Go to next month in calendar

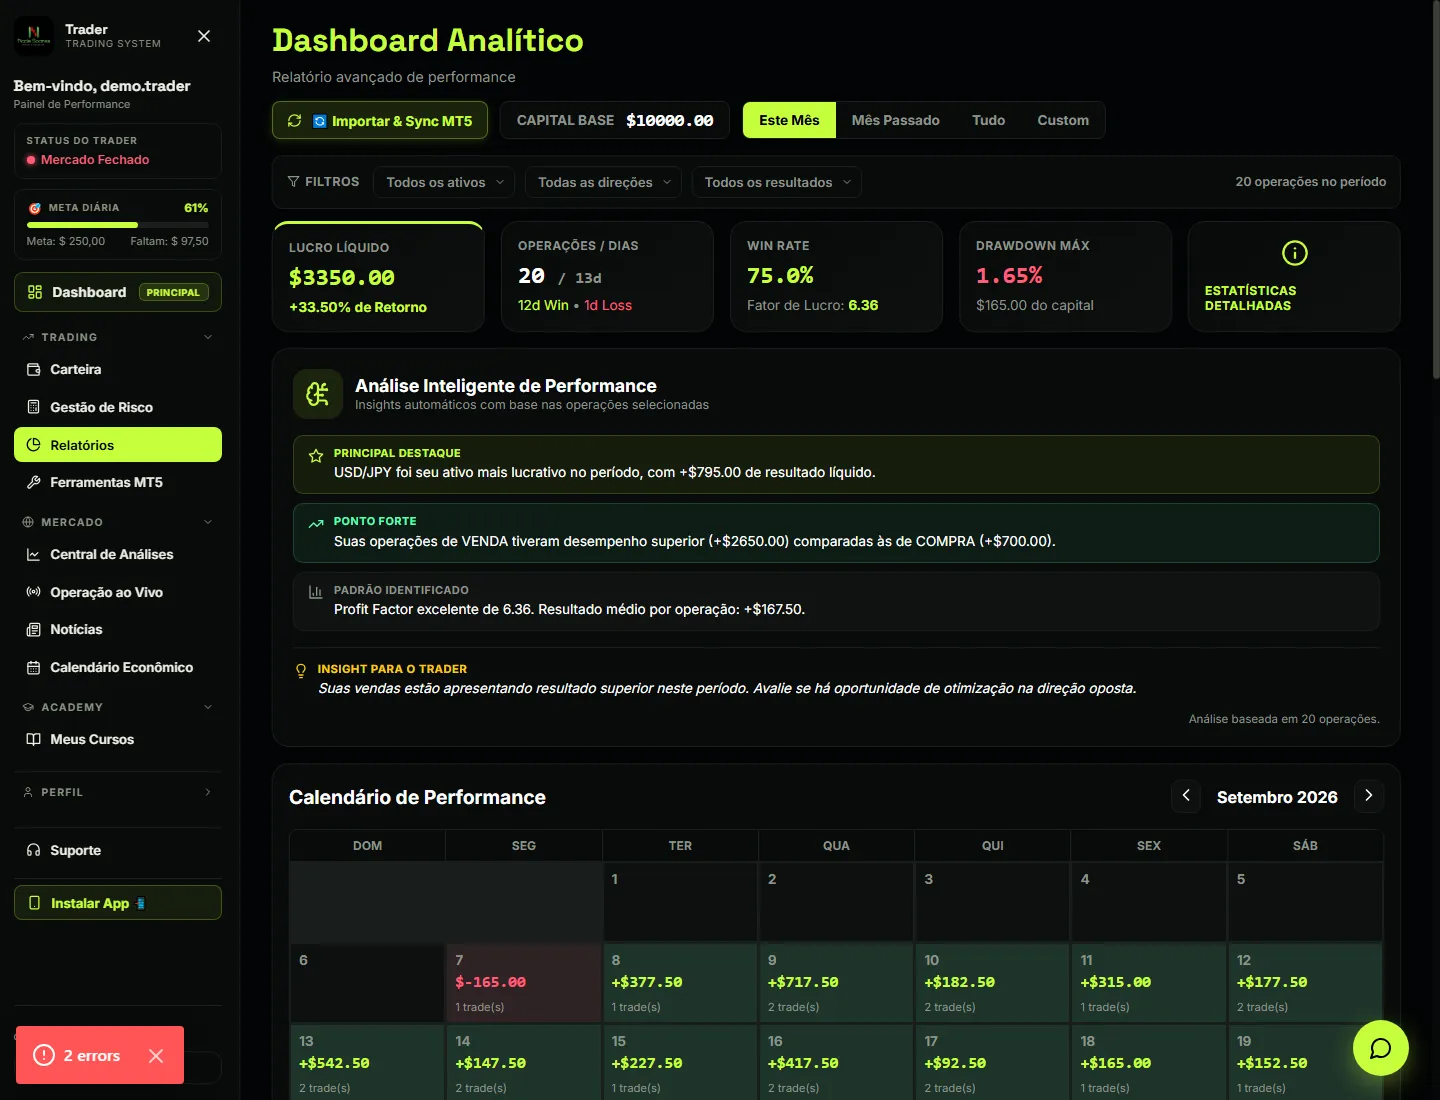coord(1369,796)
